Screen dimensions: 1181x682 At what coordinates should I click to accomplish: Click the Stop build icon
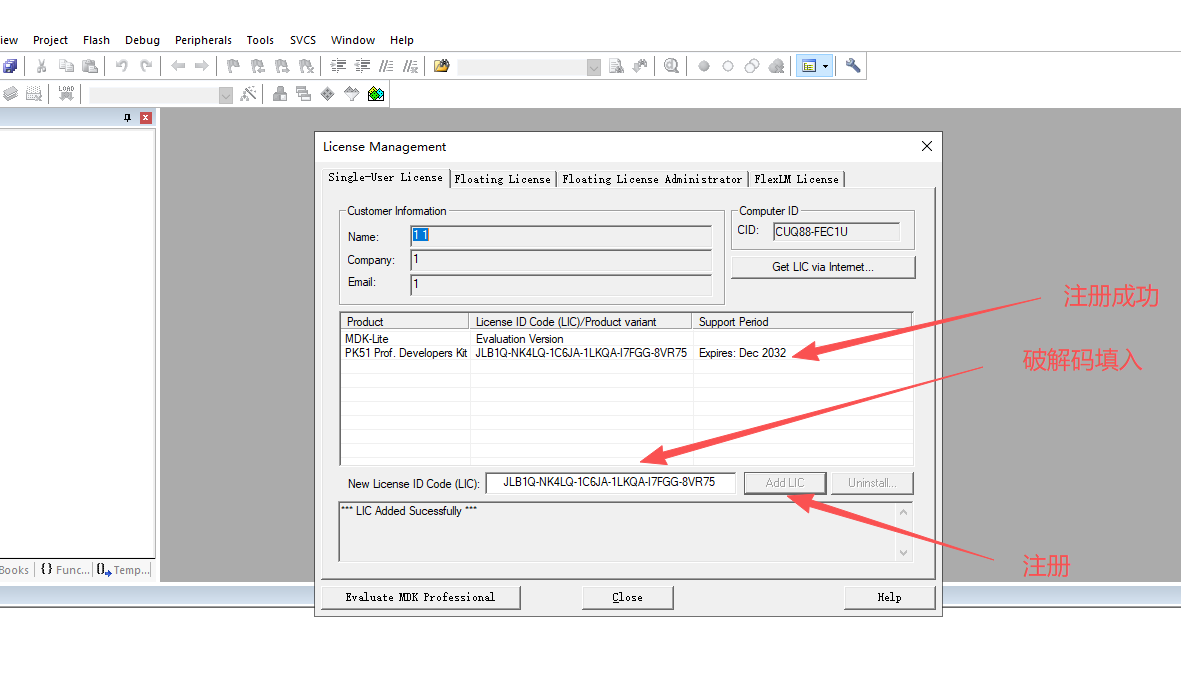pyautogui.click(x=34, y=94)
